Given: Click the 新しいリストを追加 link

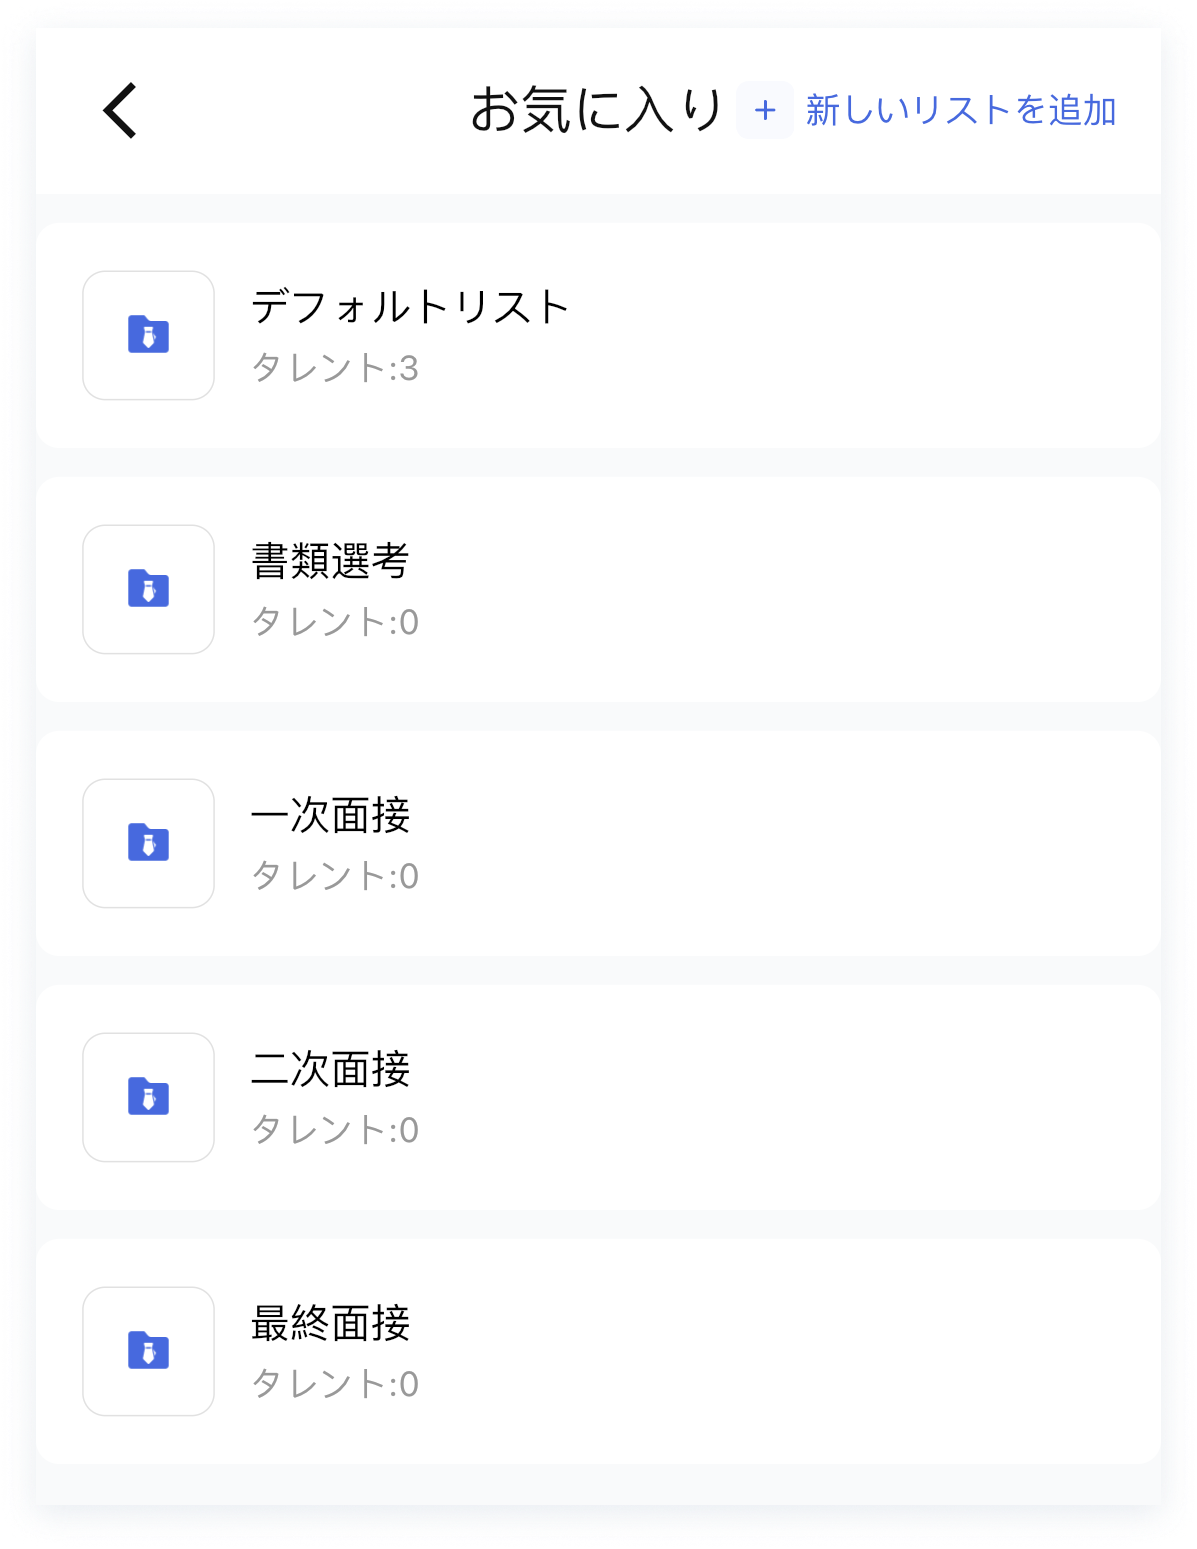Looking at the screenshot, I should (961, 110).
